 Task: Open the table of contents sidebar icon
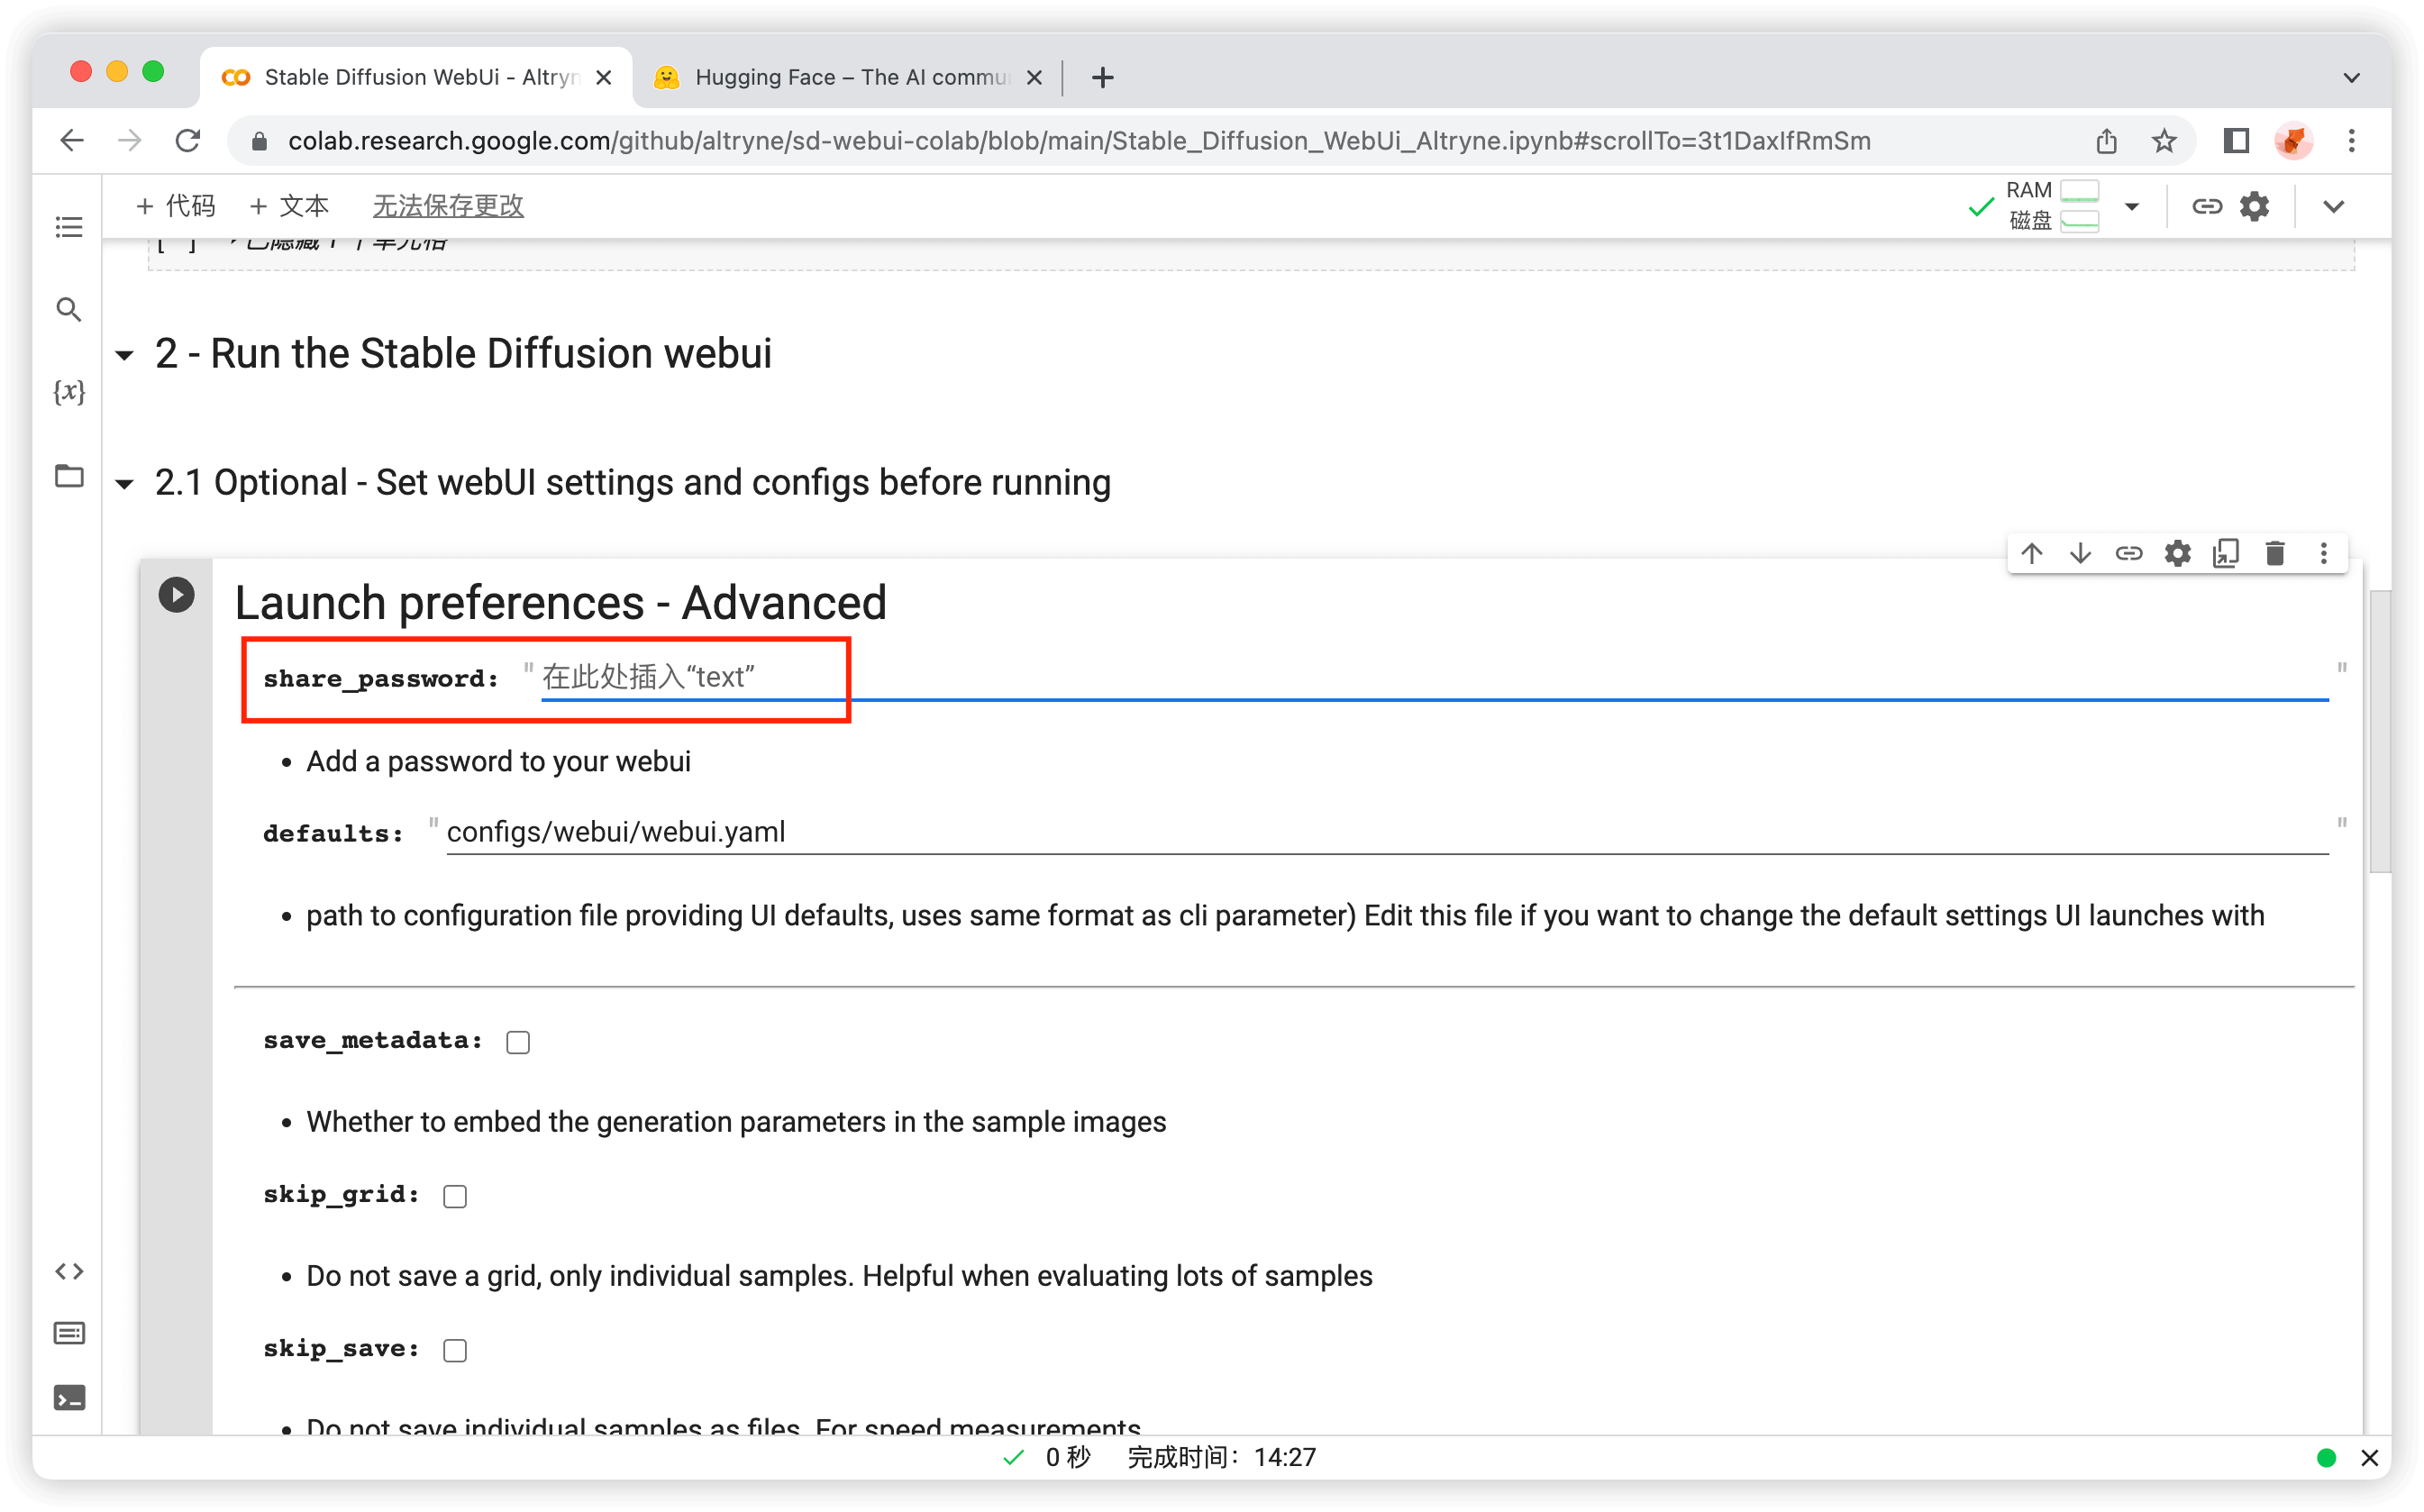[x=68, y=227]
